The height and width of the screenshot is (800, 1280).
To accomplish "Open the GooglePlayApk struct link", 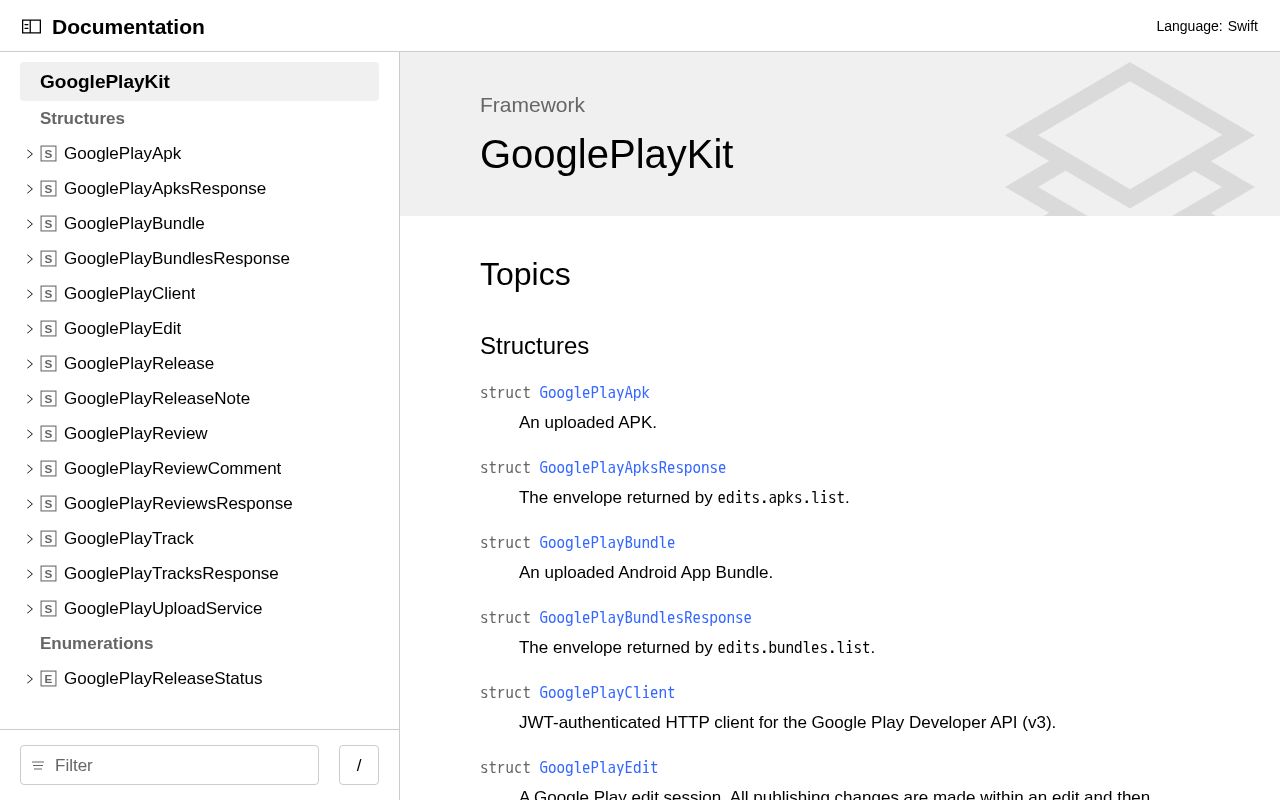I will [x=594, y=393].
